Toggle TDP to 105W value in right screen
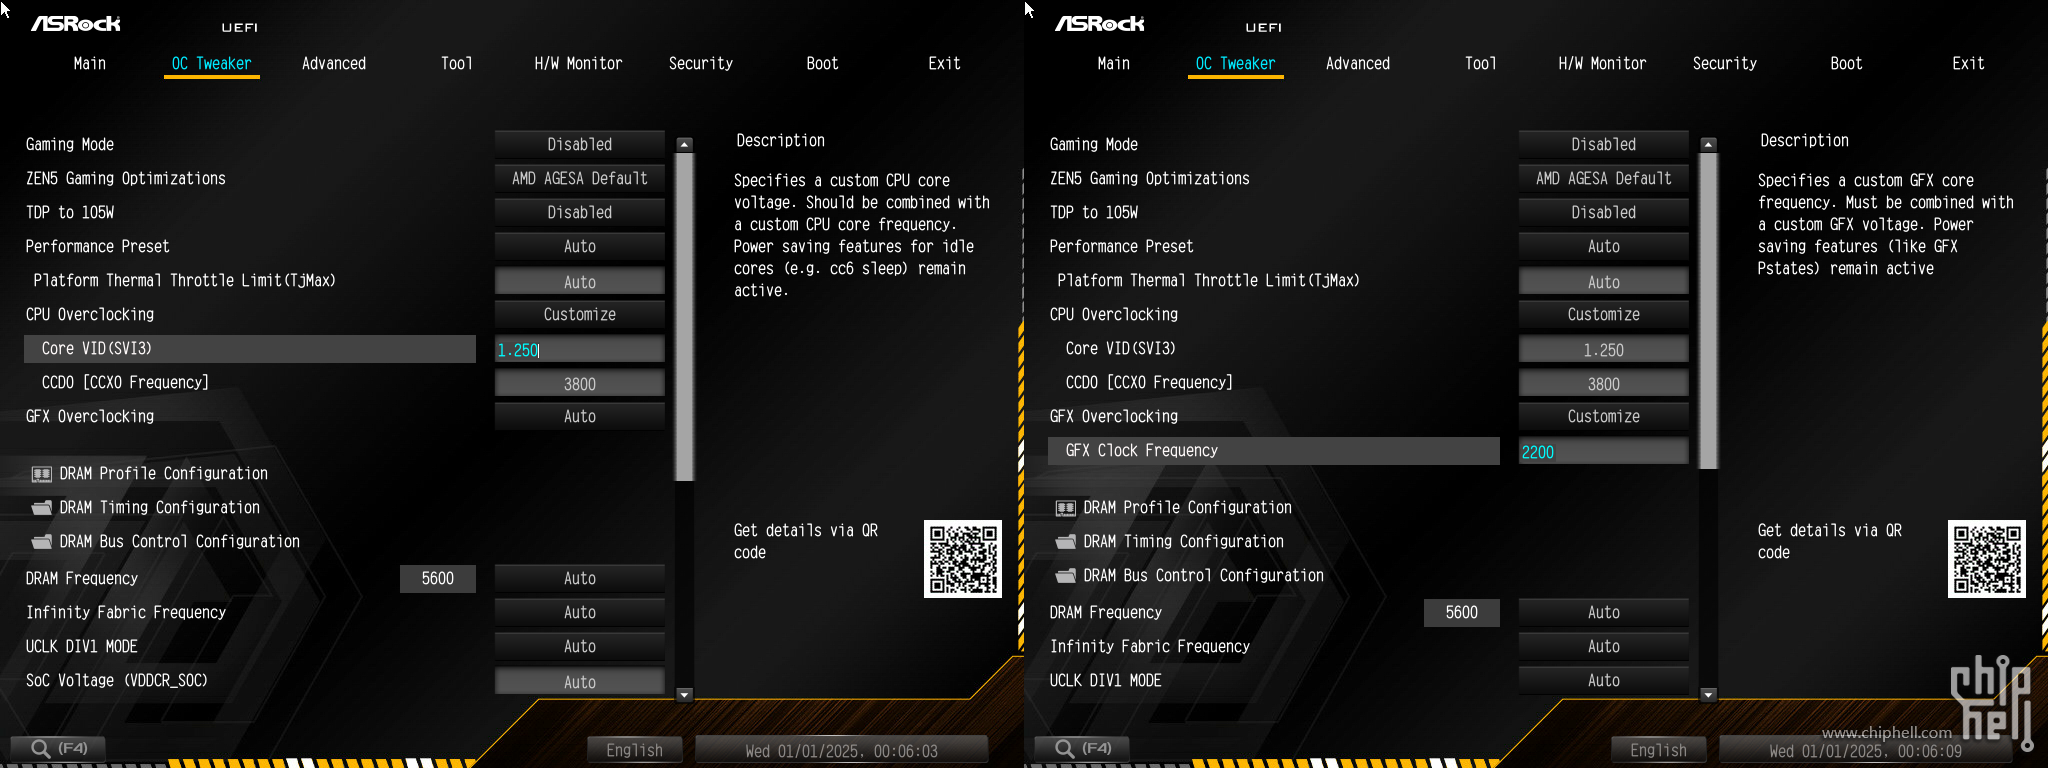The image size is (2048, 768). coord(1603,213)
